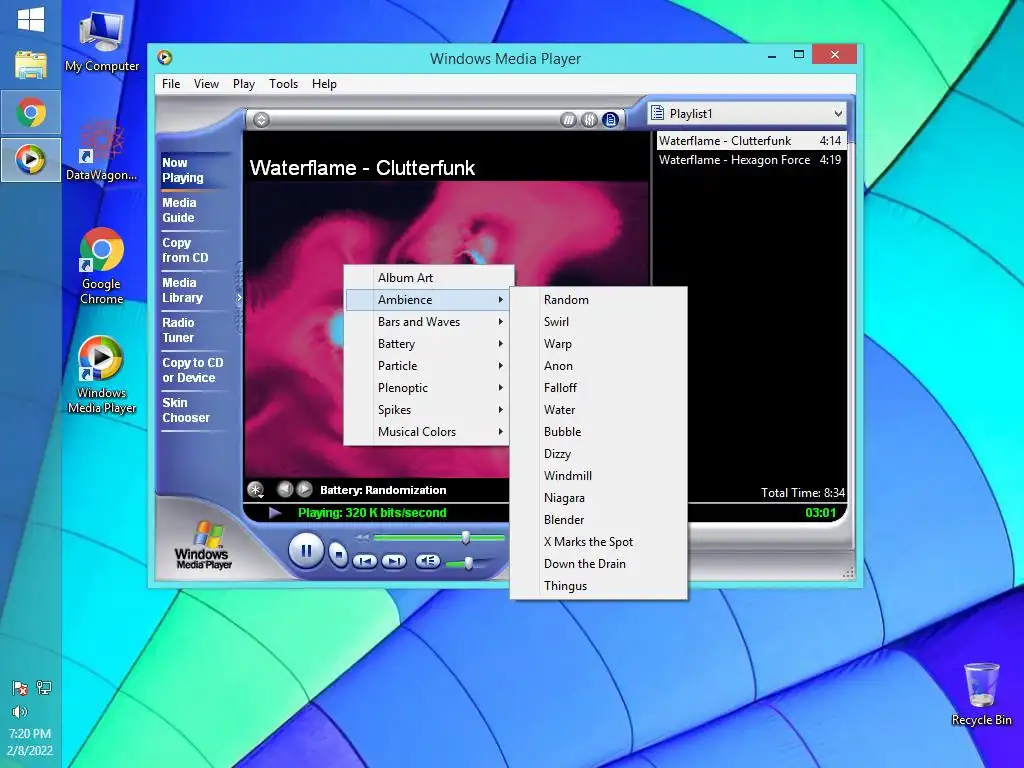
Task: Click the round toolbar shuffle button
Action: pos(568,120)
